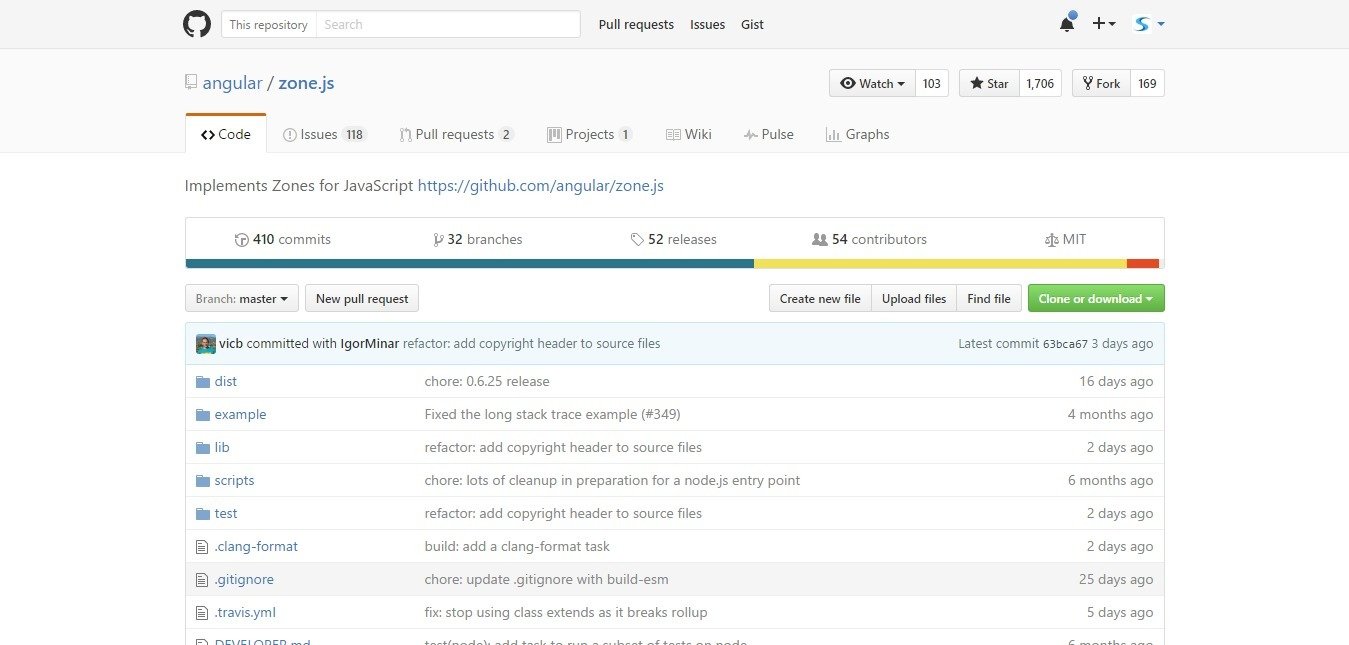Click the Find file button
The height and width of the screenshot is (645, 1349).
[989, 298]
